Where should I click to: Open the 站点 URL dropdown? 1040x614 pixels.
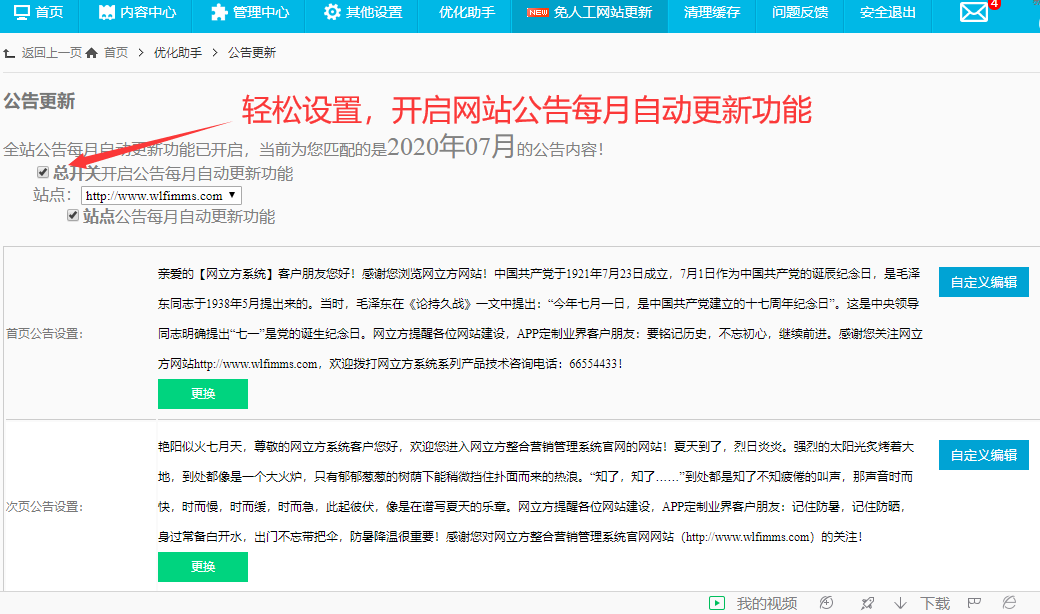click(x=161, y=196)
